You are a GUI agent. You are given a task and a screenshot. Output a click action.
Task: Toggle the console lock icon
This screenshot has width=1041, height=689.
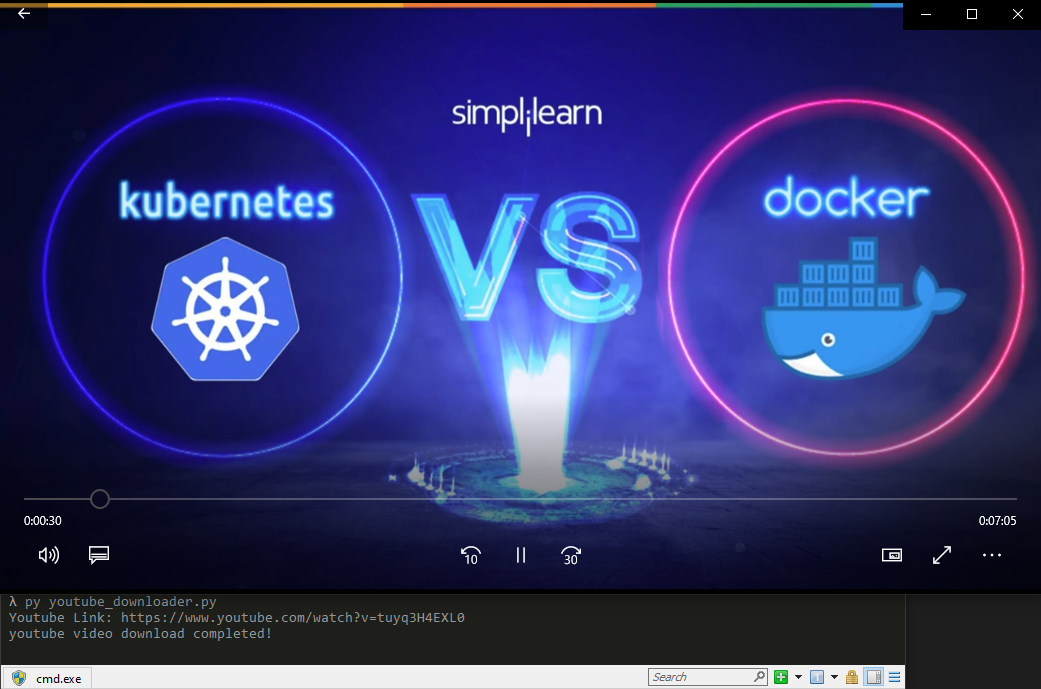852,677
